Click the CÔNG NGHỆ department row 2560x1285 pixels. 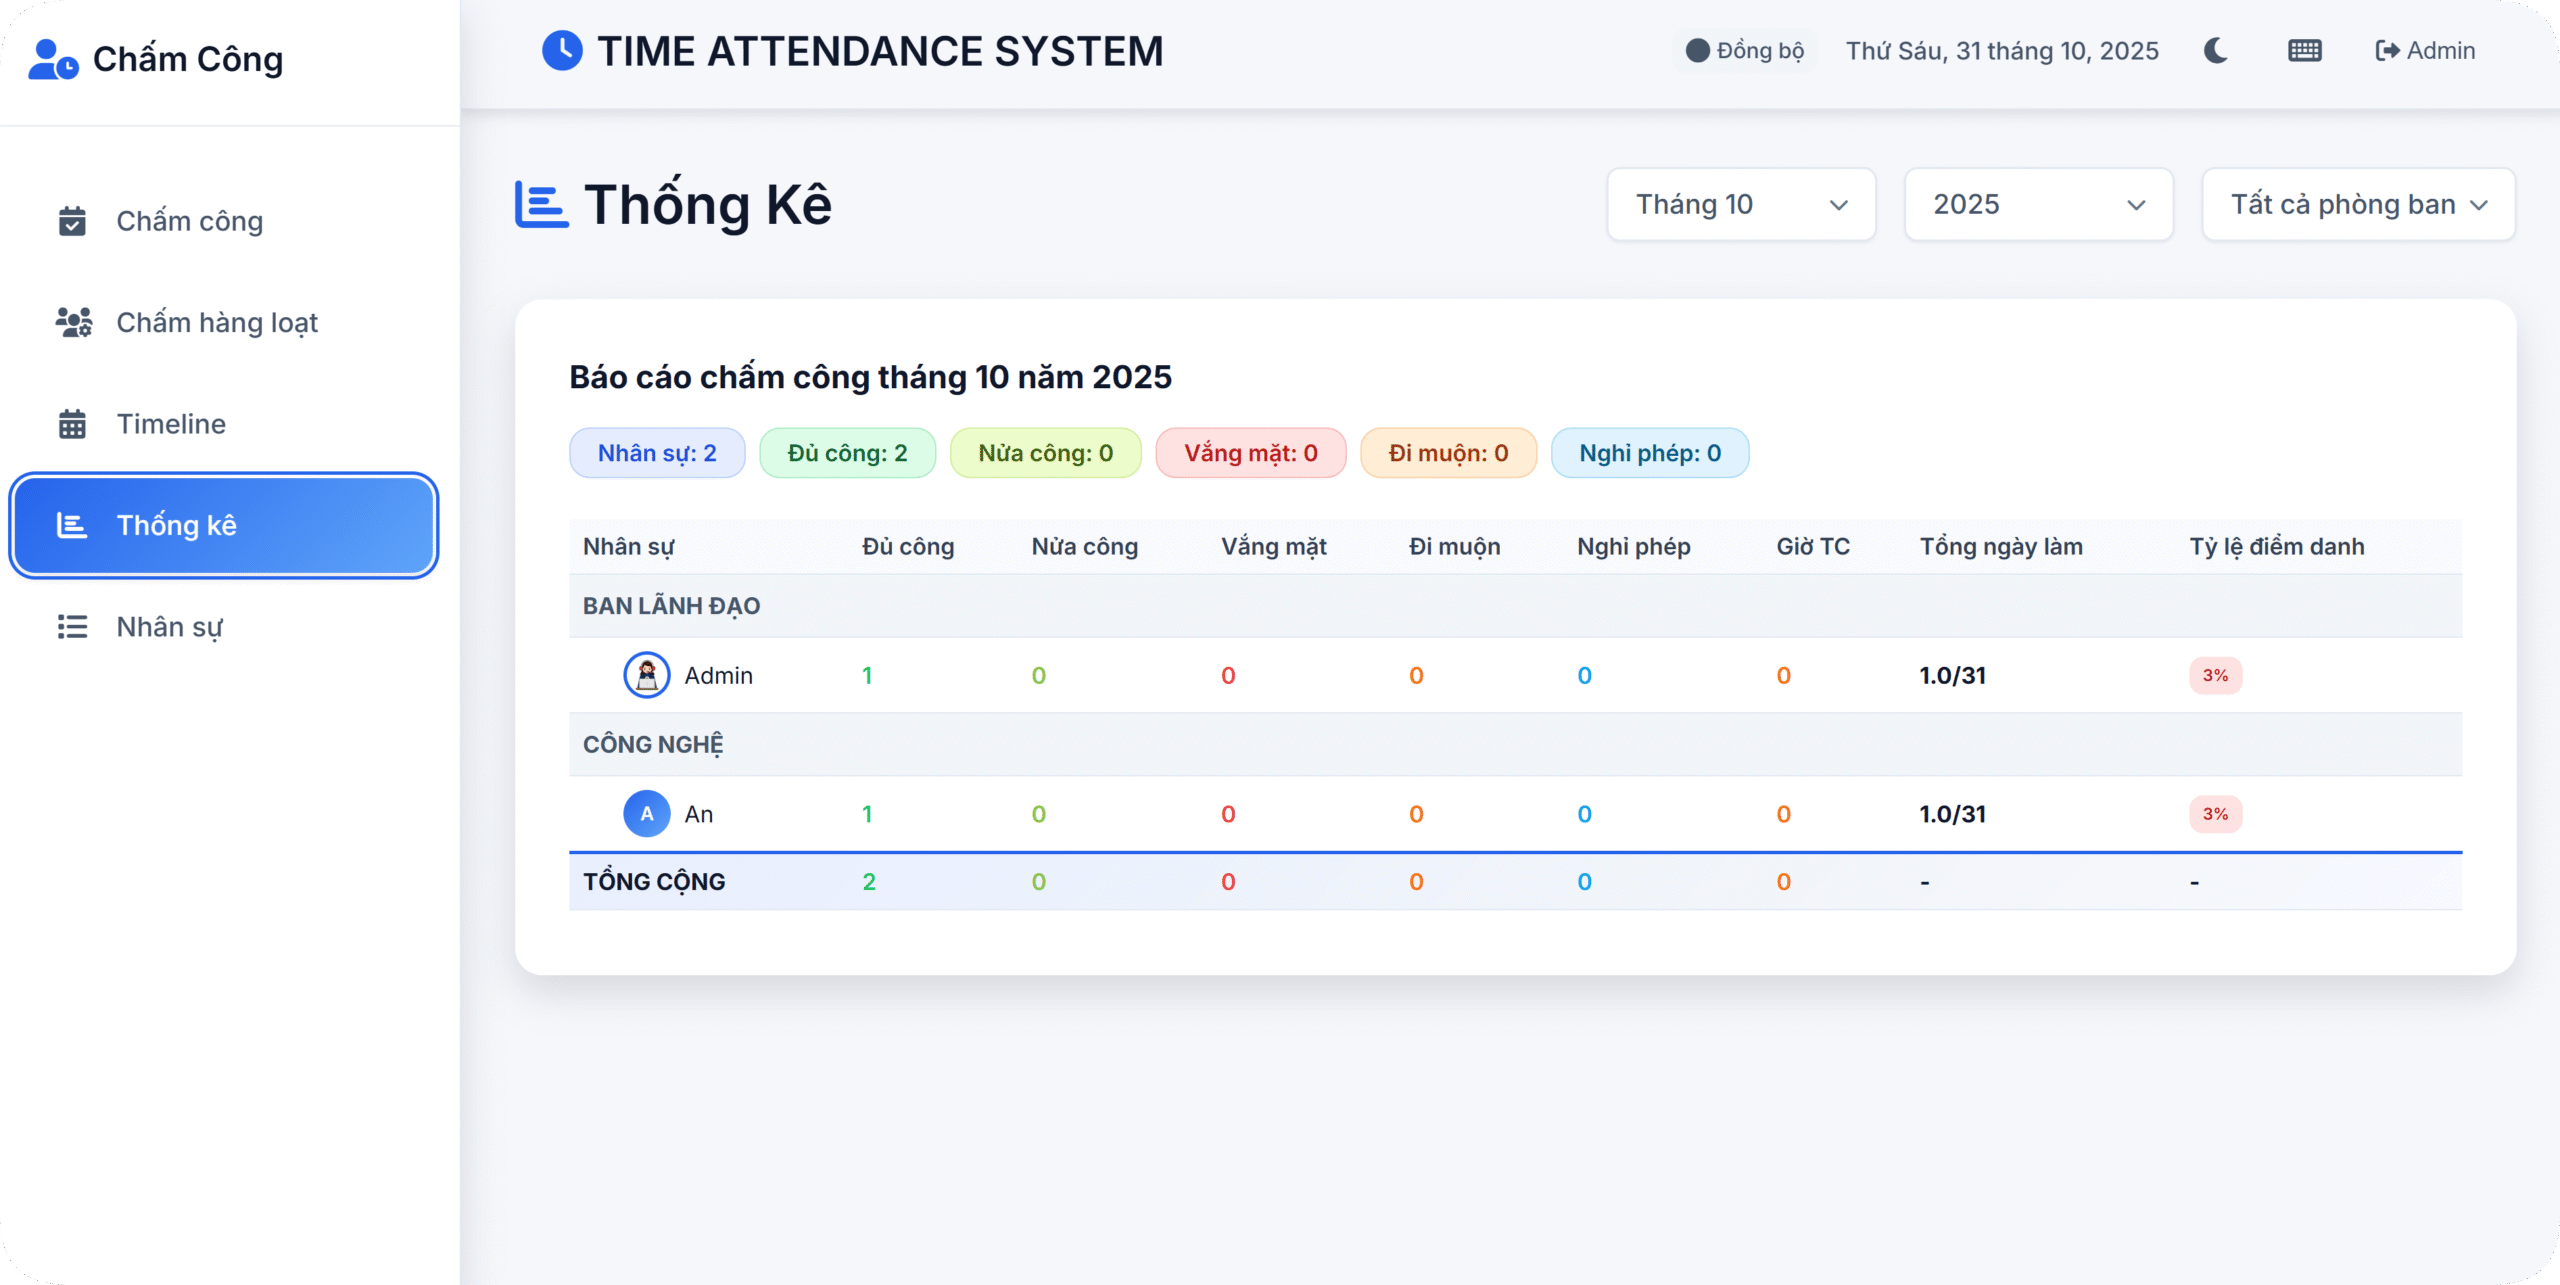(653, 745)
